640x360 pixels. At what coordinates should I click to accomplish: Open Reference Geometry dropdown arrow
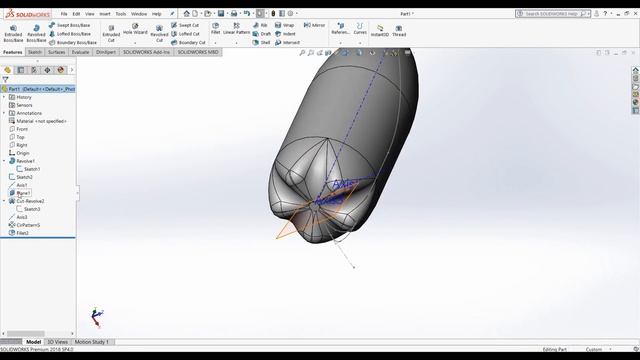point(340,43)
